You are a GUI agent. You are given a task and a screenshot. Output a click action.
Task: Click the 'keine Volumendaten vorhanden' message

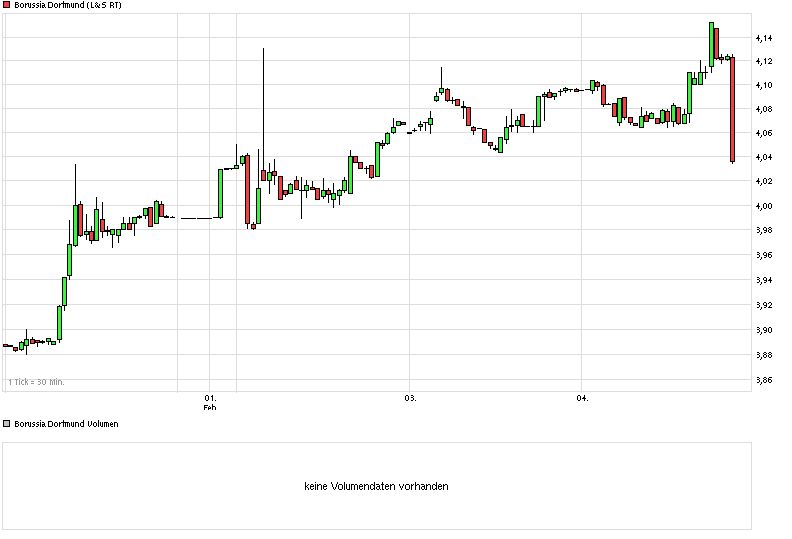point(376,486)
